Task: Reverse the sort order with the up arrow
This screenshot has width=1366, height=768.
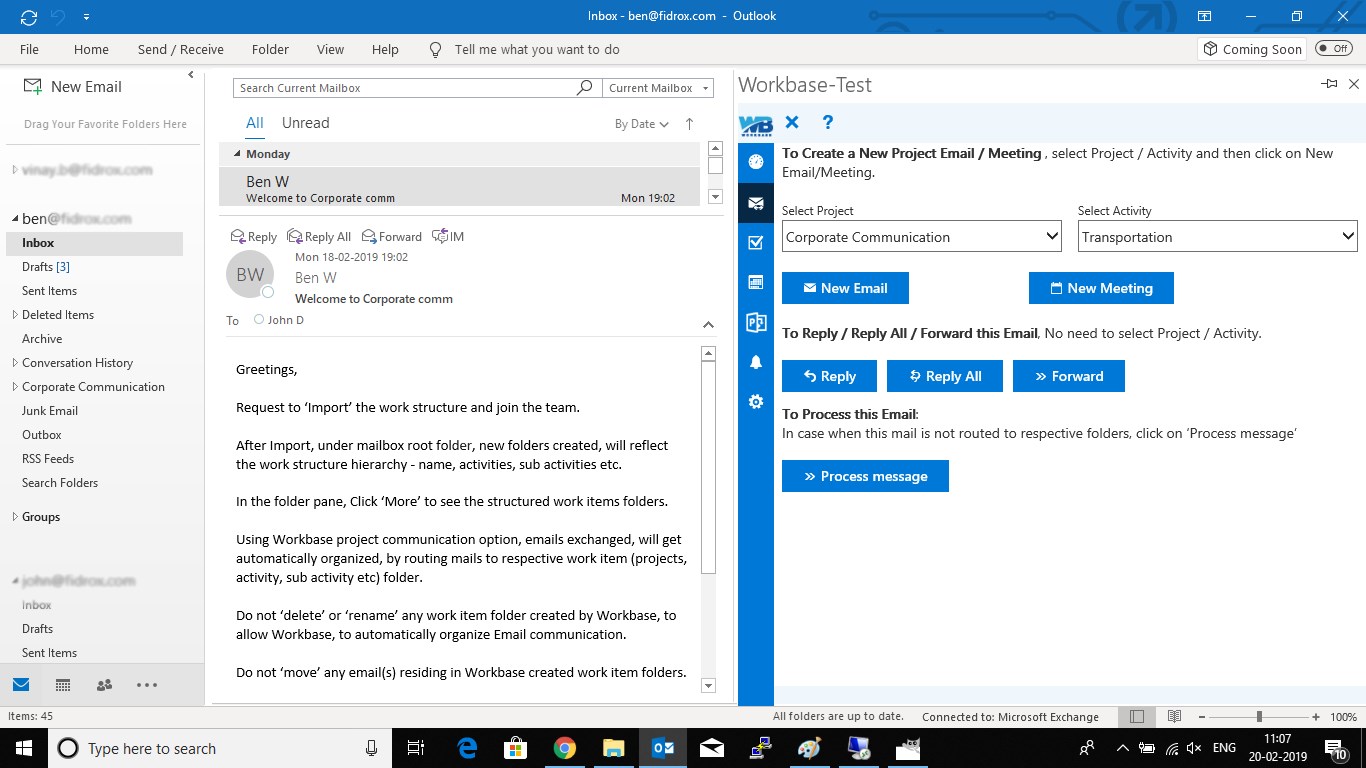Action: 689,124
